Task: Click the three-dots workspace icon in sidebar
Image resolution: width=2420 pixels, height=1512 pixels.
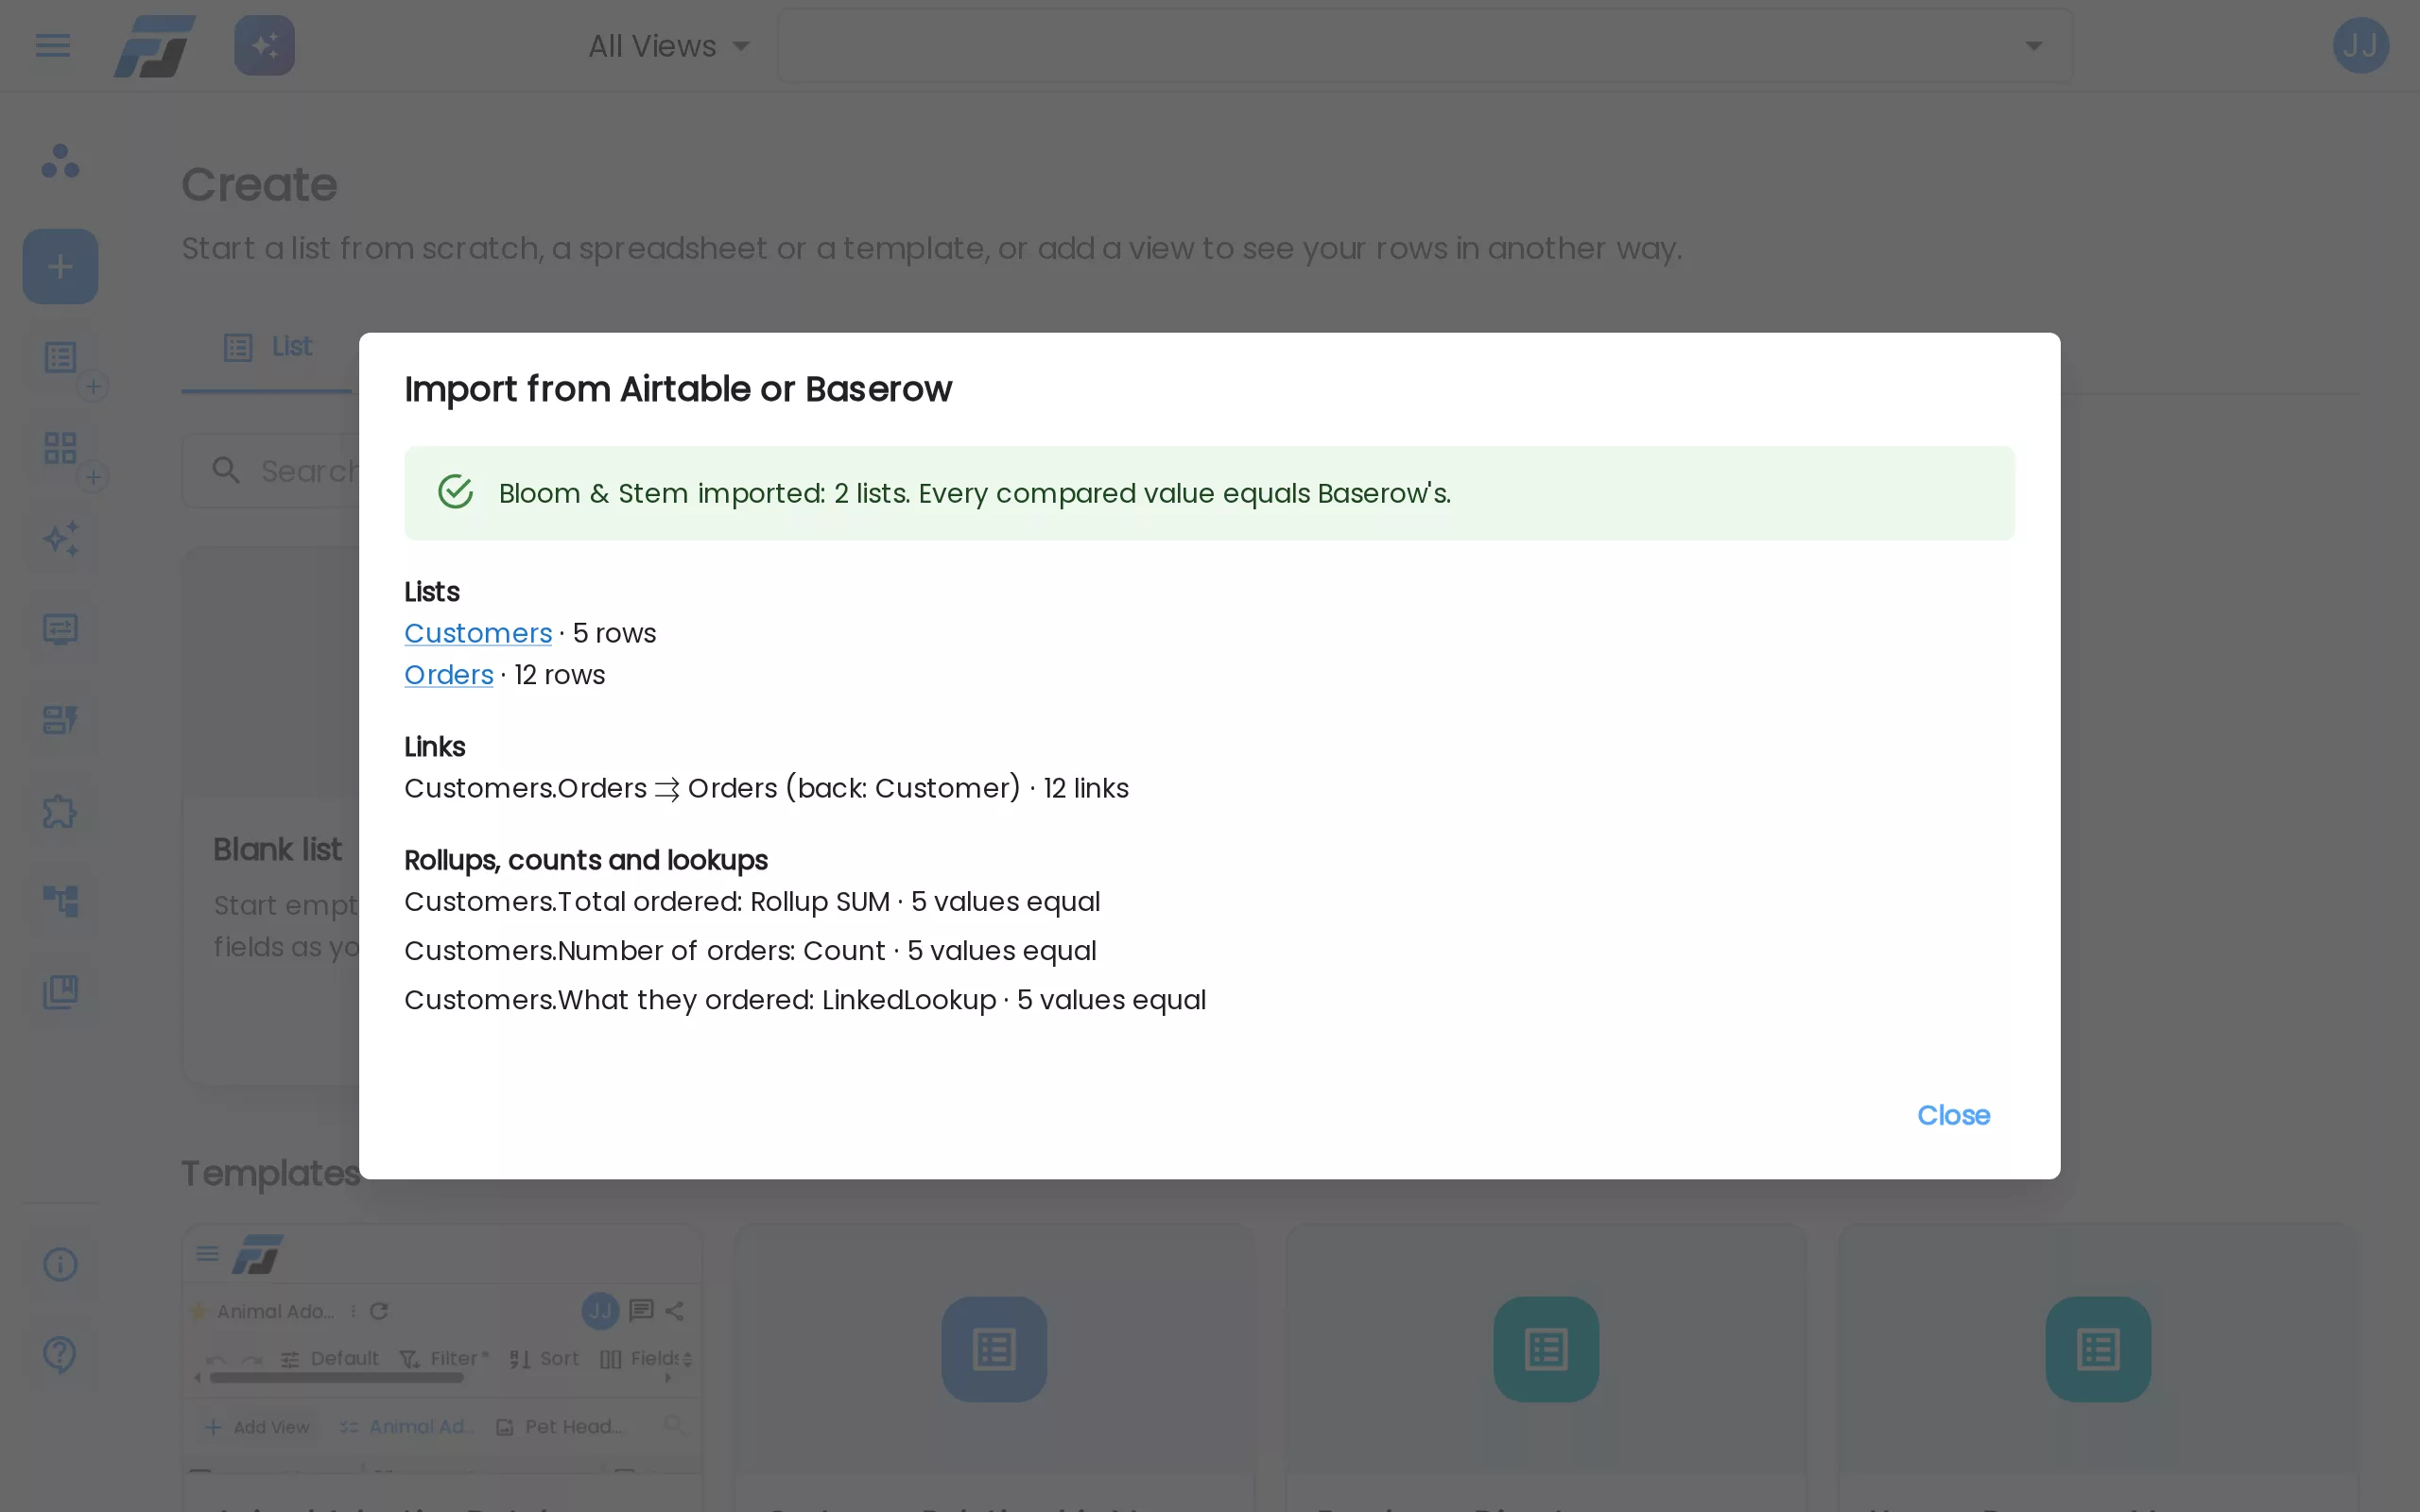Action: tap(60, 161)
